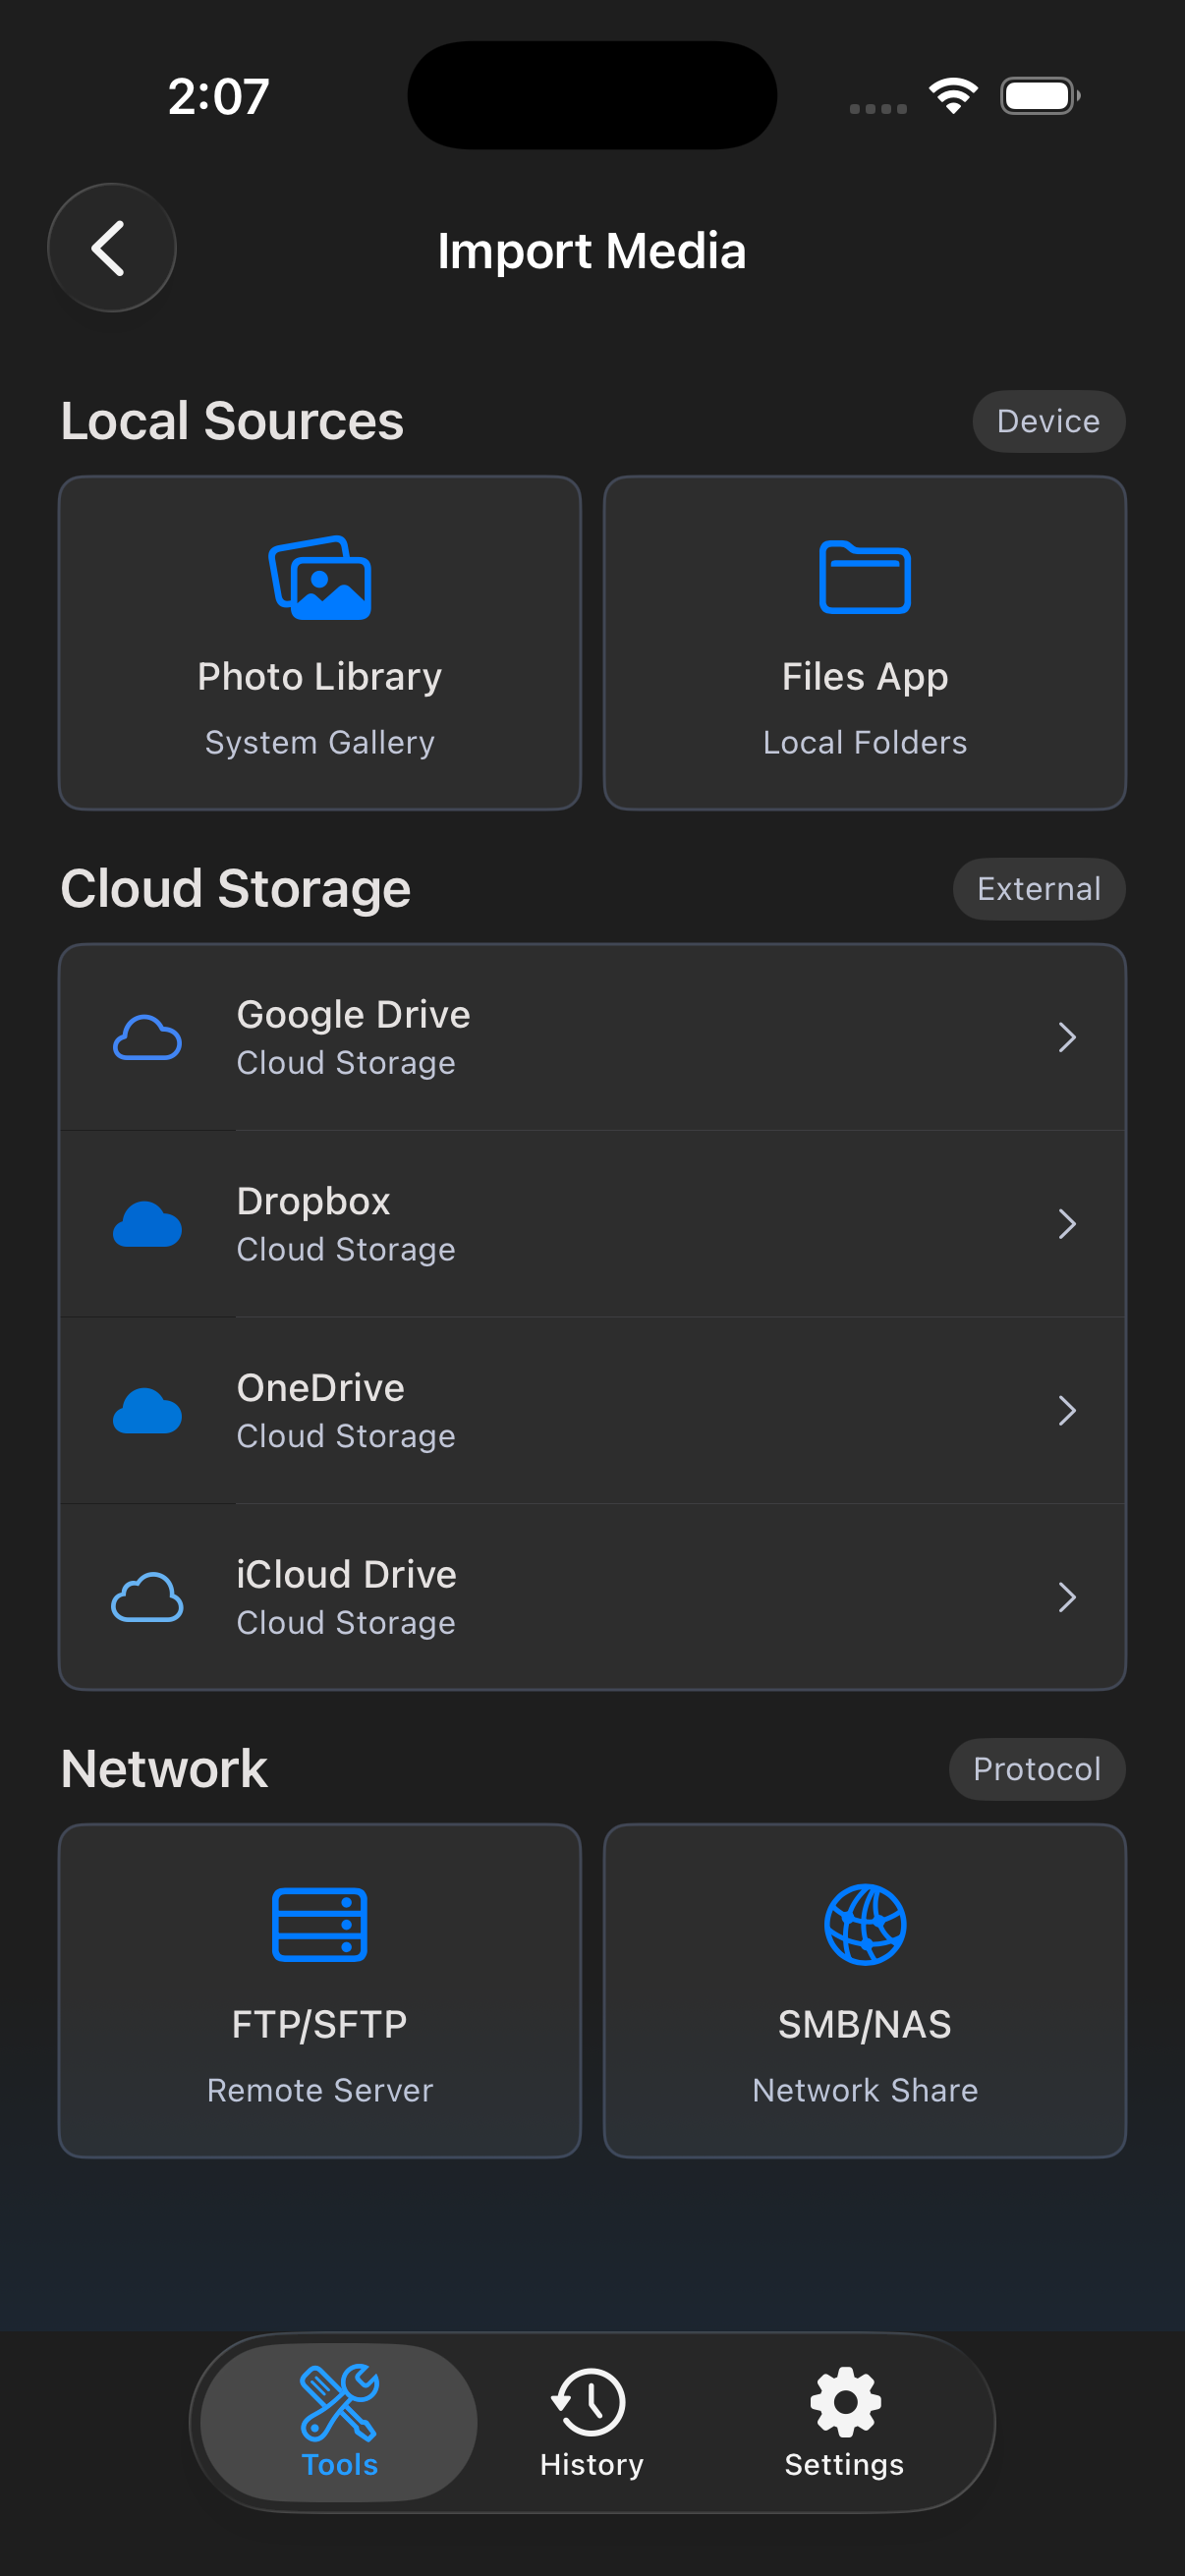Tap the Settings gear icon
The image size is (1185, 2576).
pos(845,2402)
